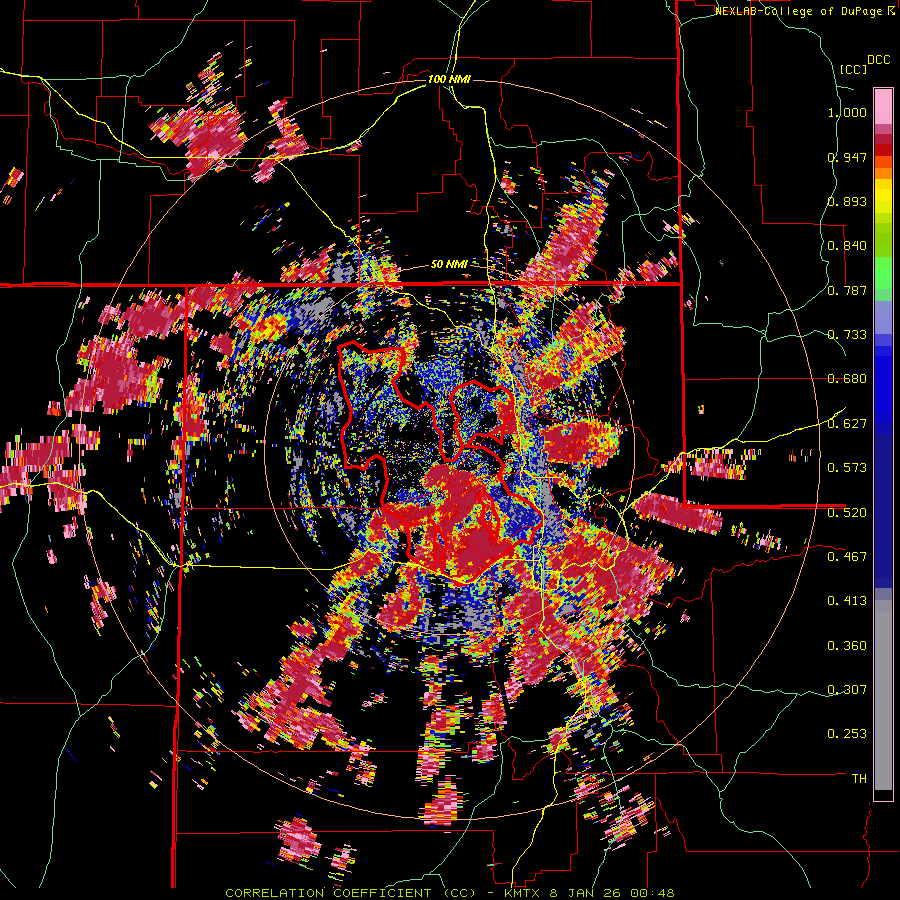Click the 0.893 value on the color scale
Viewport: 900px width, 900px height.
847,201
